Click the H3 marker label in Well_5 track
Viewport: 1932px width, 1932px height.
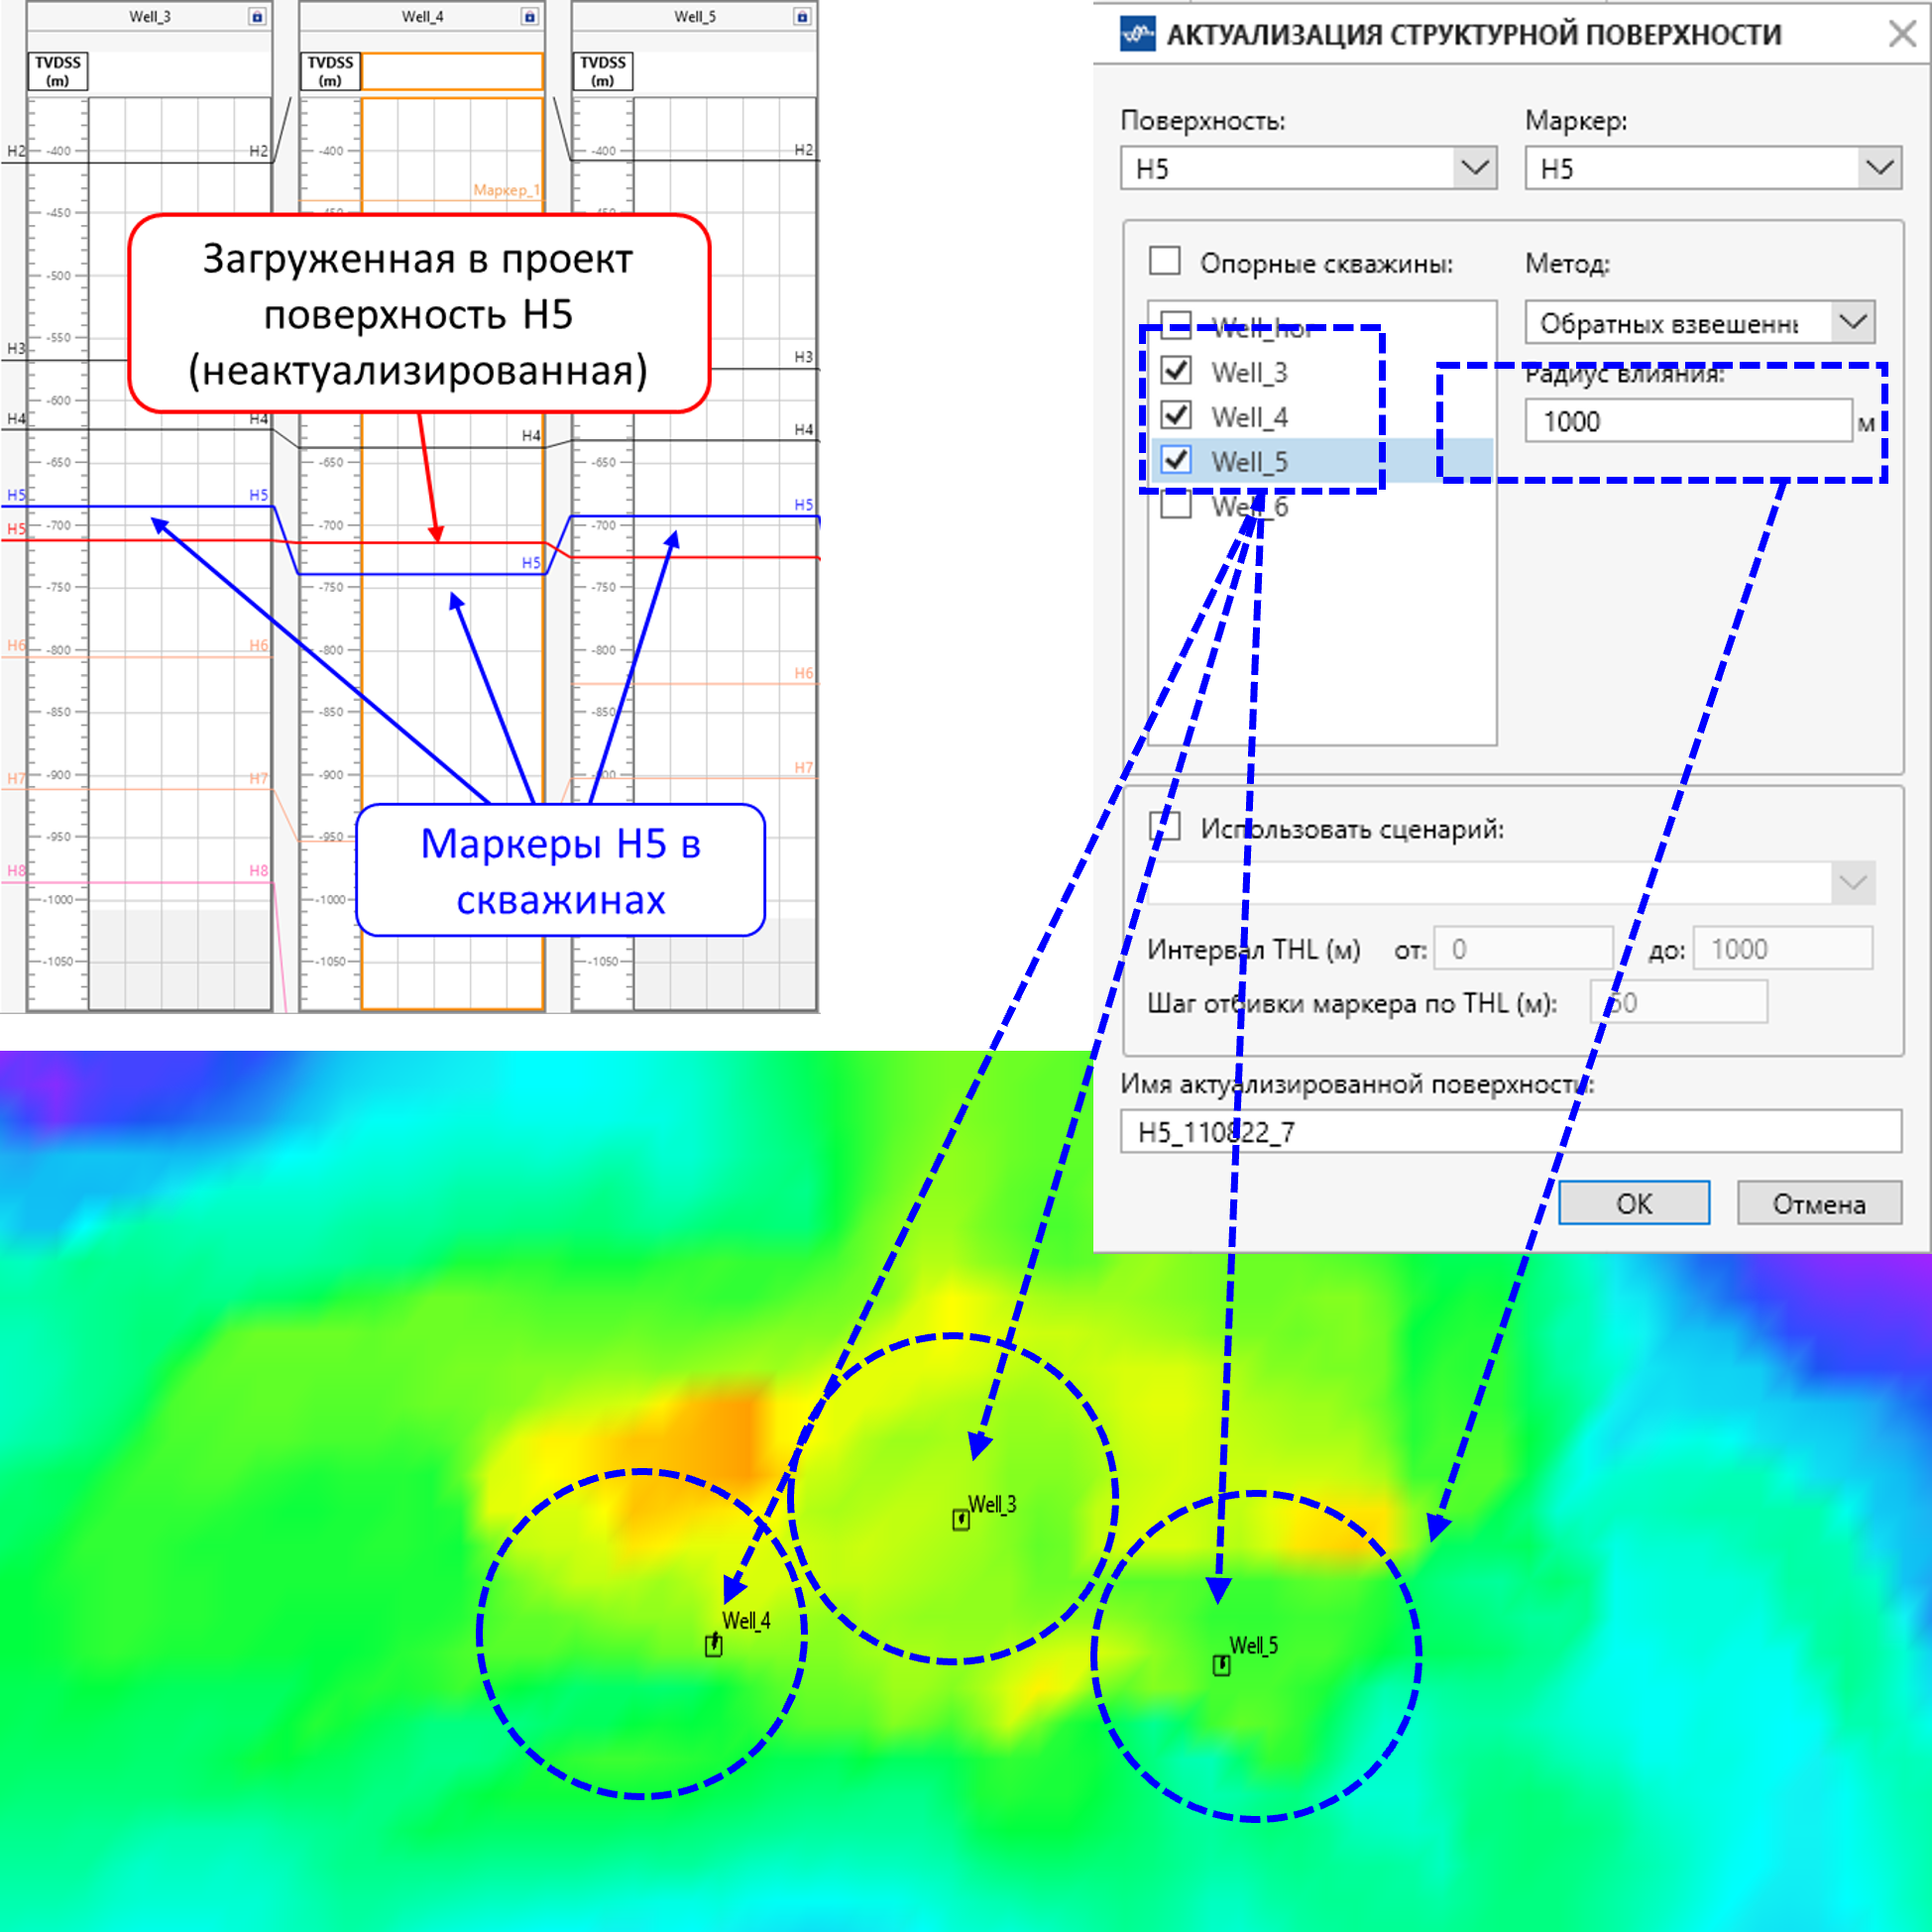click(x=804, y=357)
